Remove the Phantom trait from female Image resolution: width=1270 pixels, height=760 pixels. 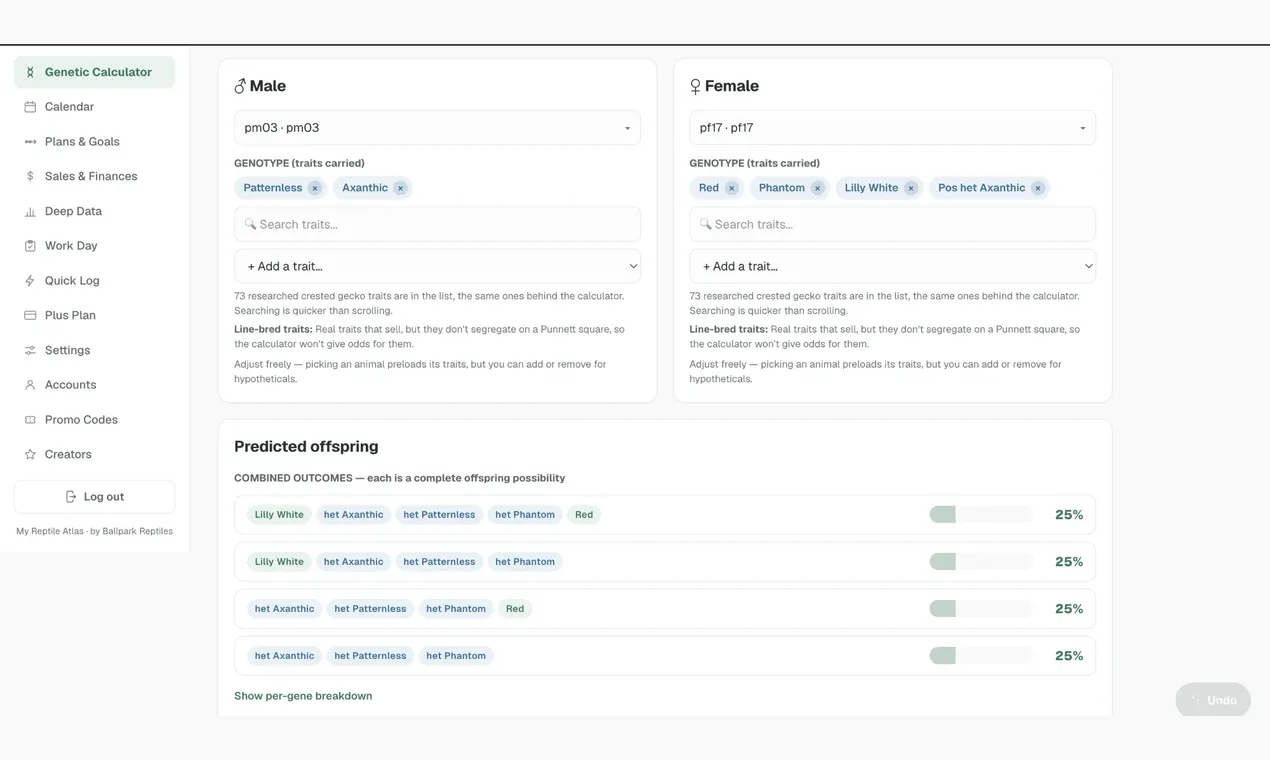coord(817,188)
